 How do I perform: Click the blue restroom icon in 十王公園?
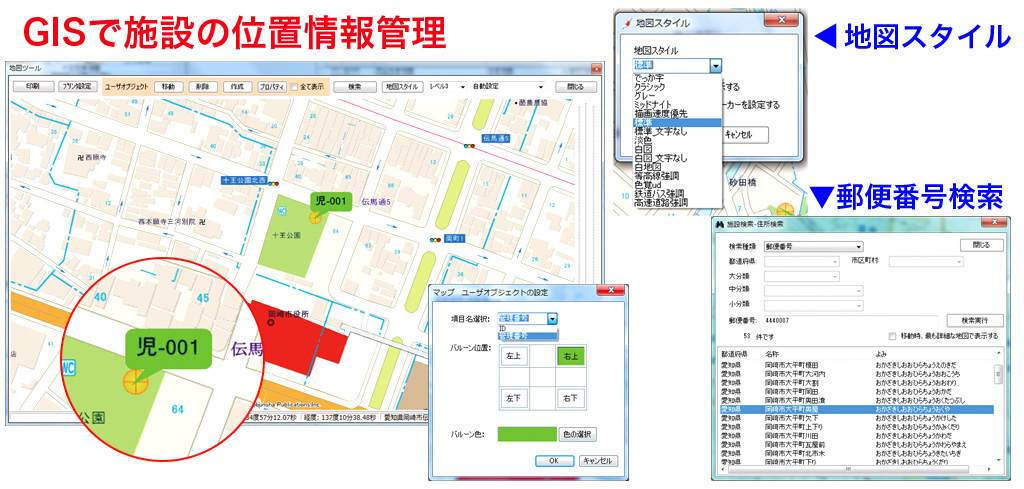(x=282, y=211)
